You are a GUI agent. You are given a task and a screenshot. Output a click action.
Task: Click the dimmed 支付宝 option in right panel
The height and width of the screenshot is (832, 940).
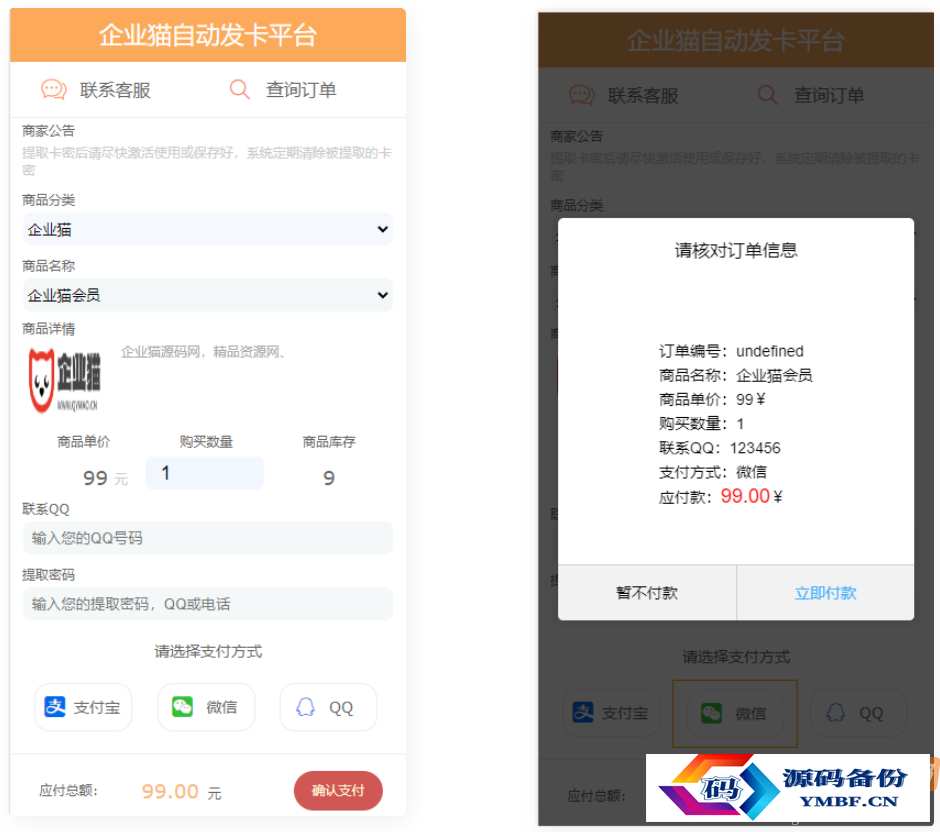611,713
